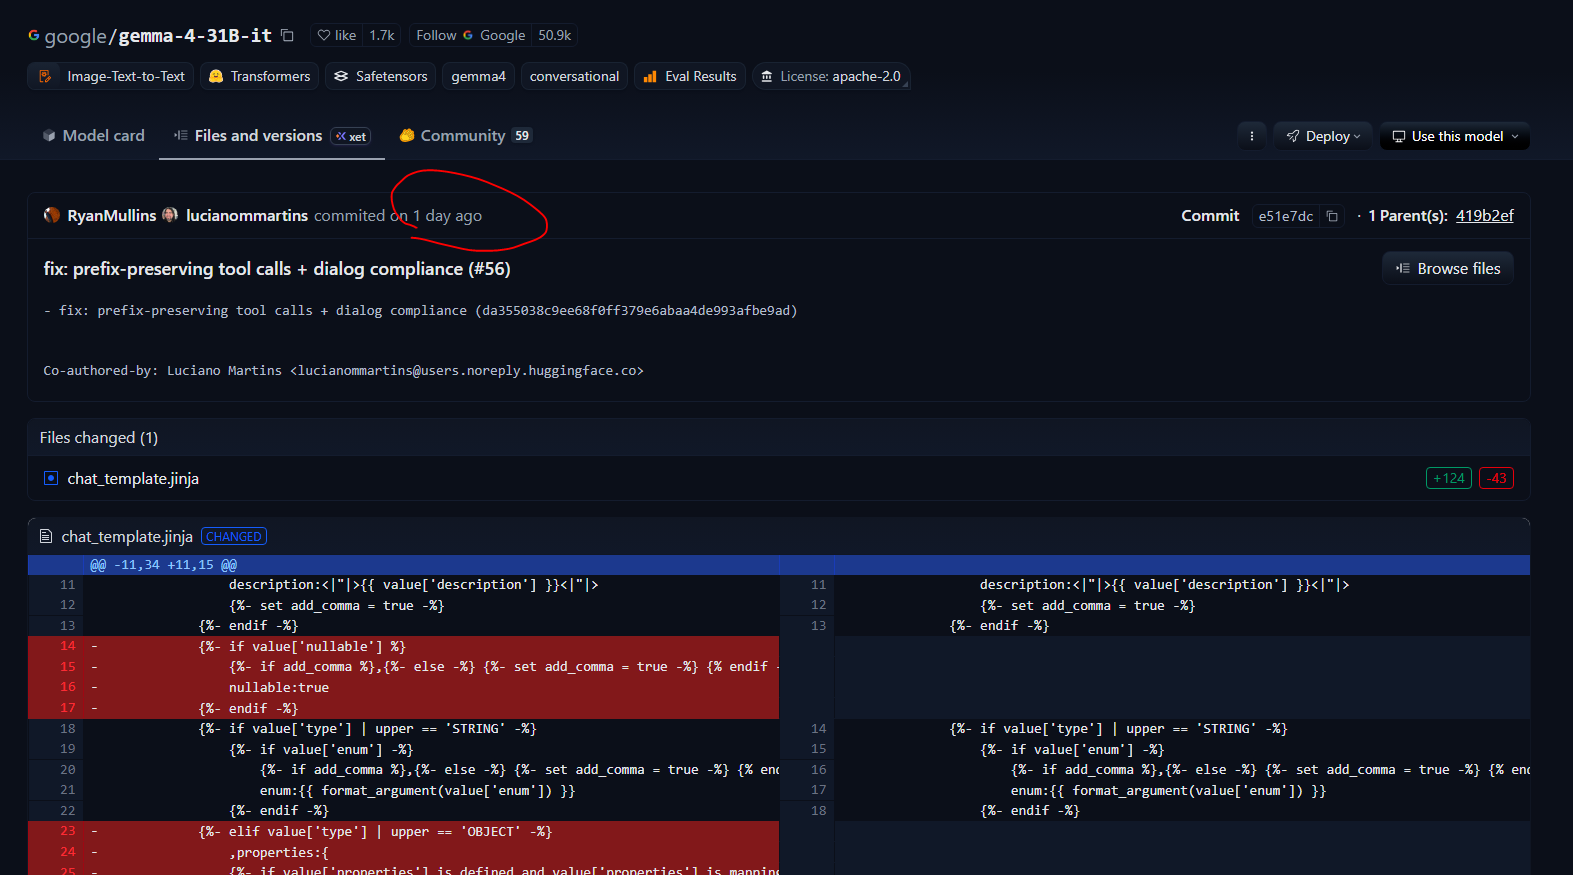
Task: Click line number 22 in the left diff pane
Action: [67, 811]
